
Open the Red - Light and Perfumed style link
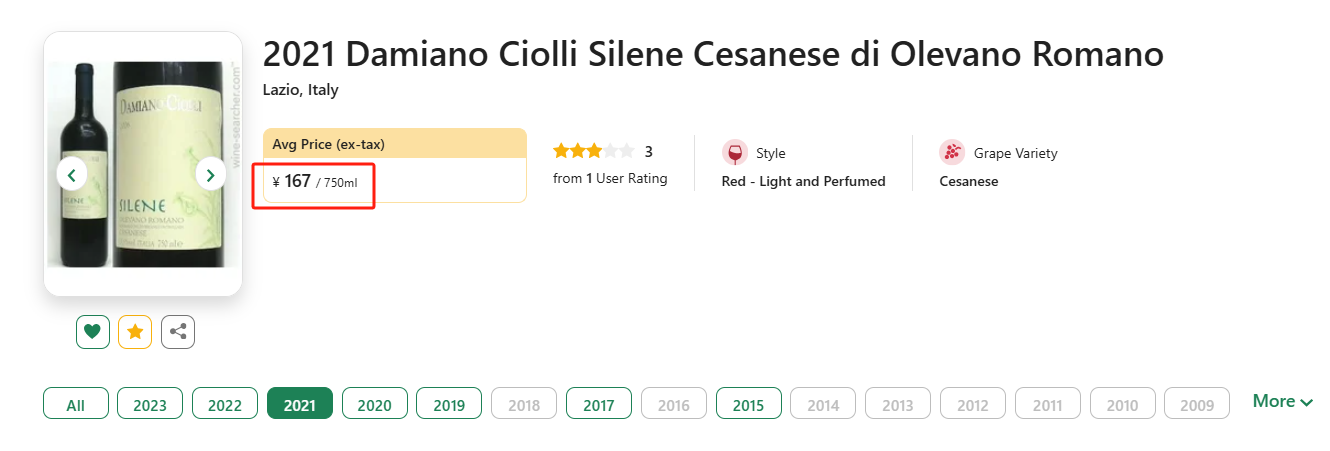pos(803,182)
